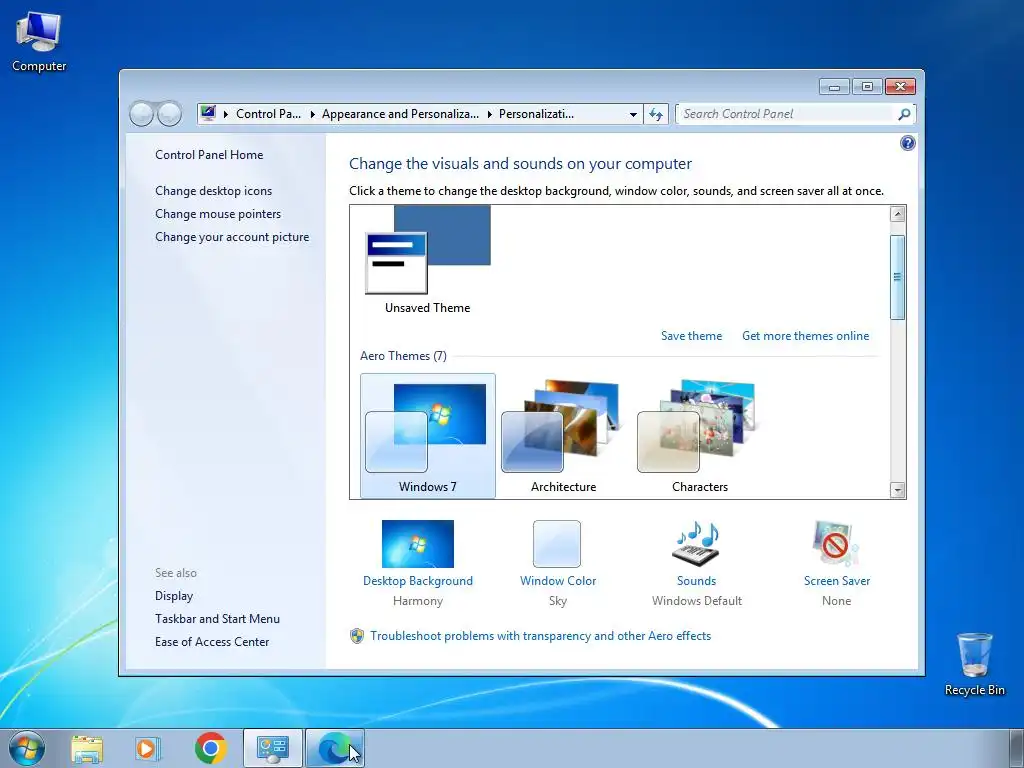Go to Control Panel Home
This screenshot has width=1024, height=768.
[x=209, y=155]
